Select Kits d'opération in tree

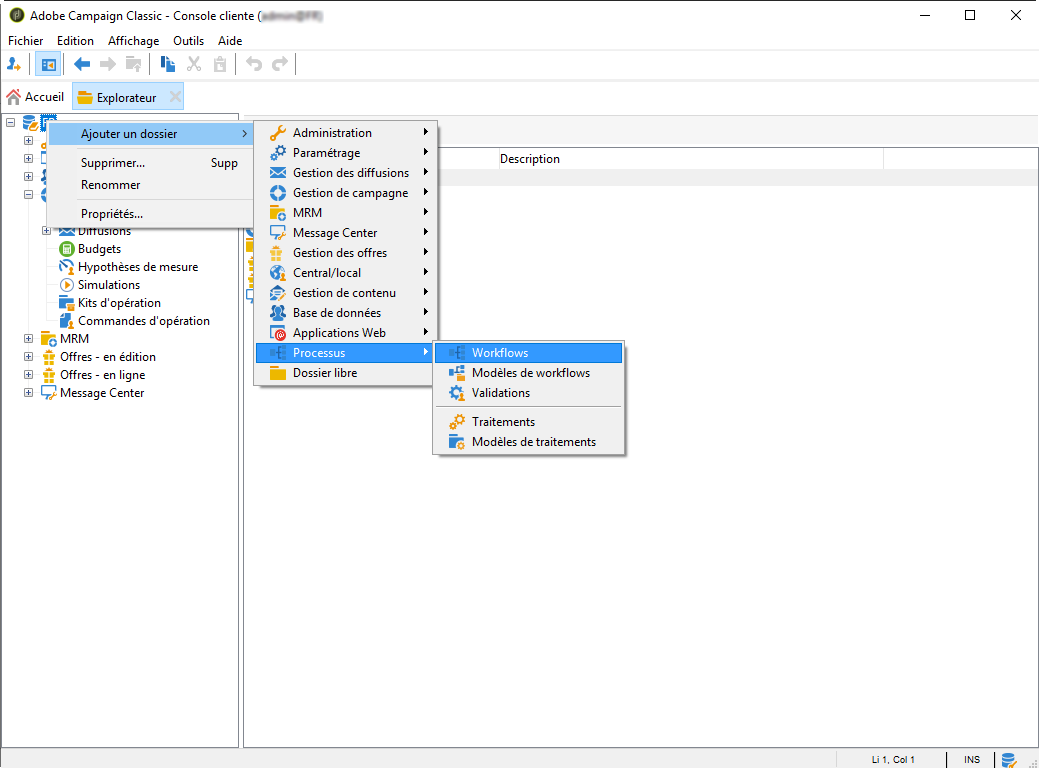coord(119,303)
